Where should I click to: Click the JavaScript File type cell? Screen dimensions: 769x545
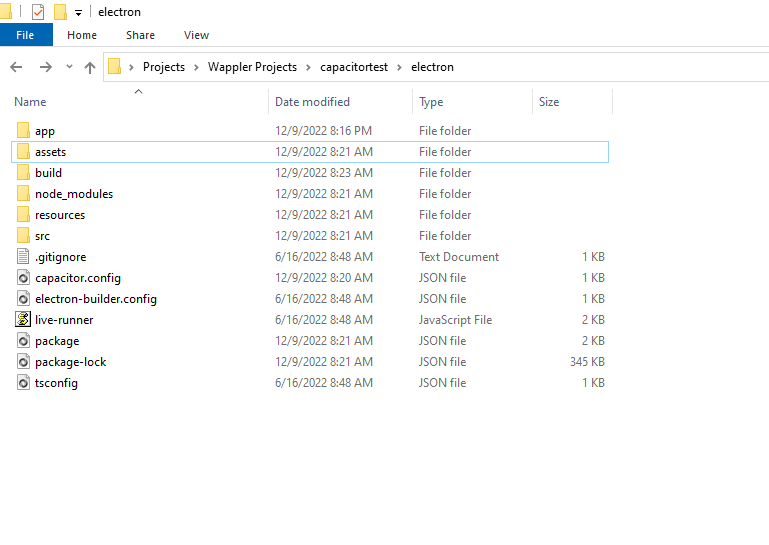coord(455,320)
